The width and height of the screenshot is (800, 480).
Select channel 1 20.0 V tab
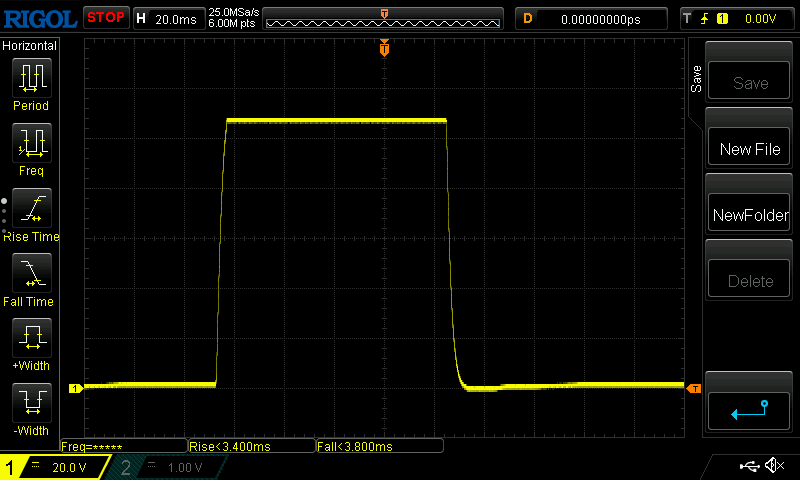55,467
